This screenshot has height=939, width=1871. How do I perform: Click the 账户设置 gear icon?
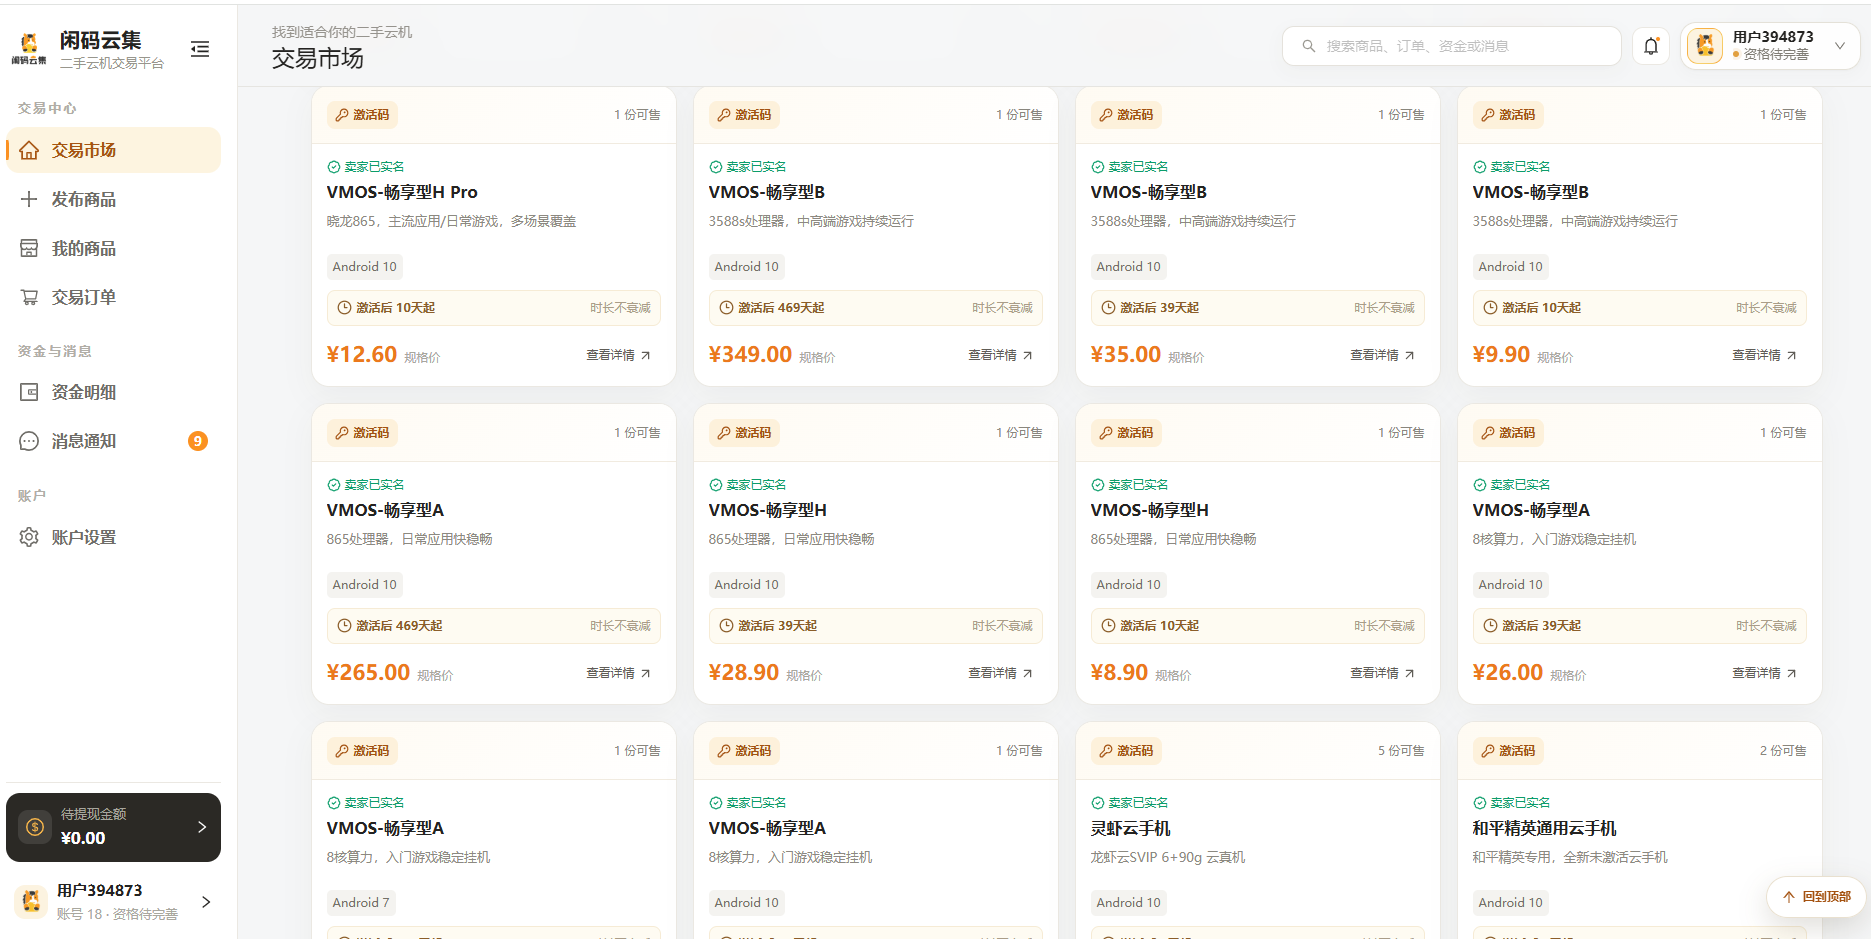(x=29, y=537)
